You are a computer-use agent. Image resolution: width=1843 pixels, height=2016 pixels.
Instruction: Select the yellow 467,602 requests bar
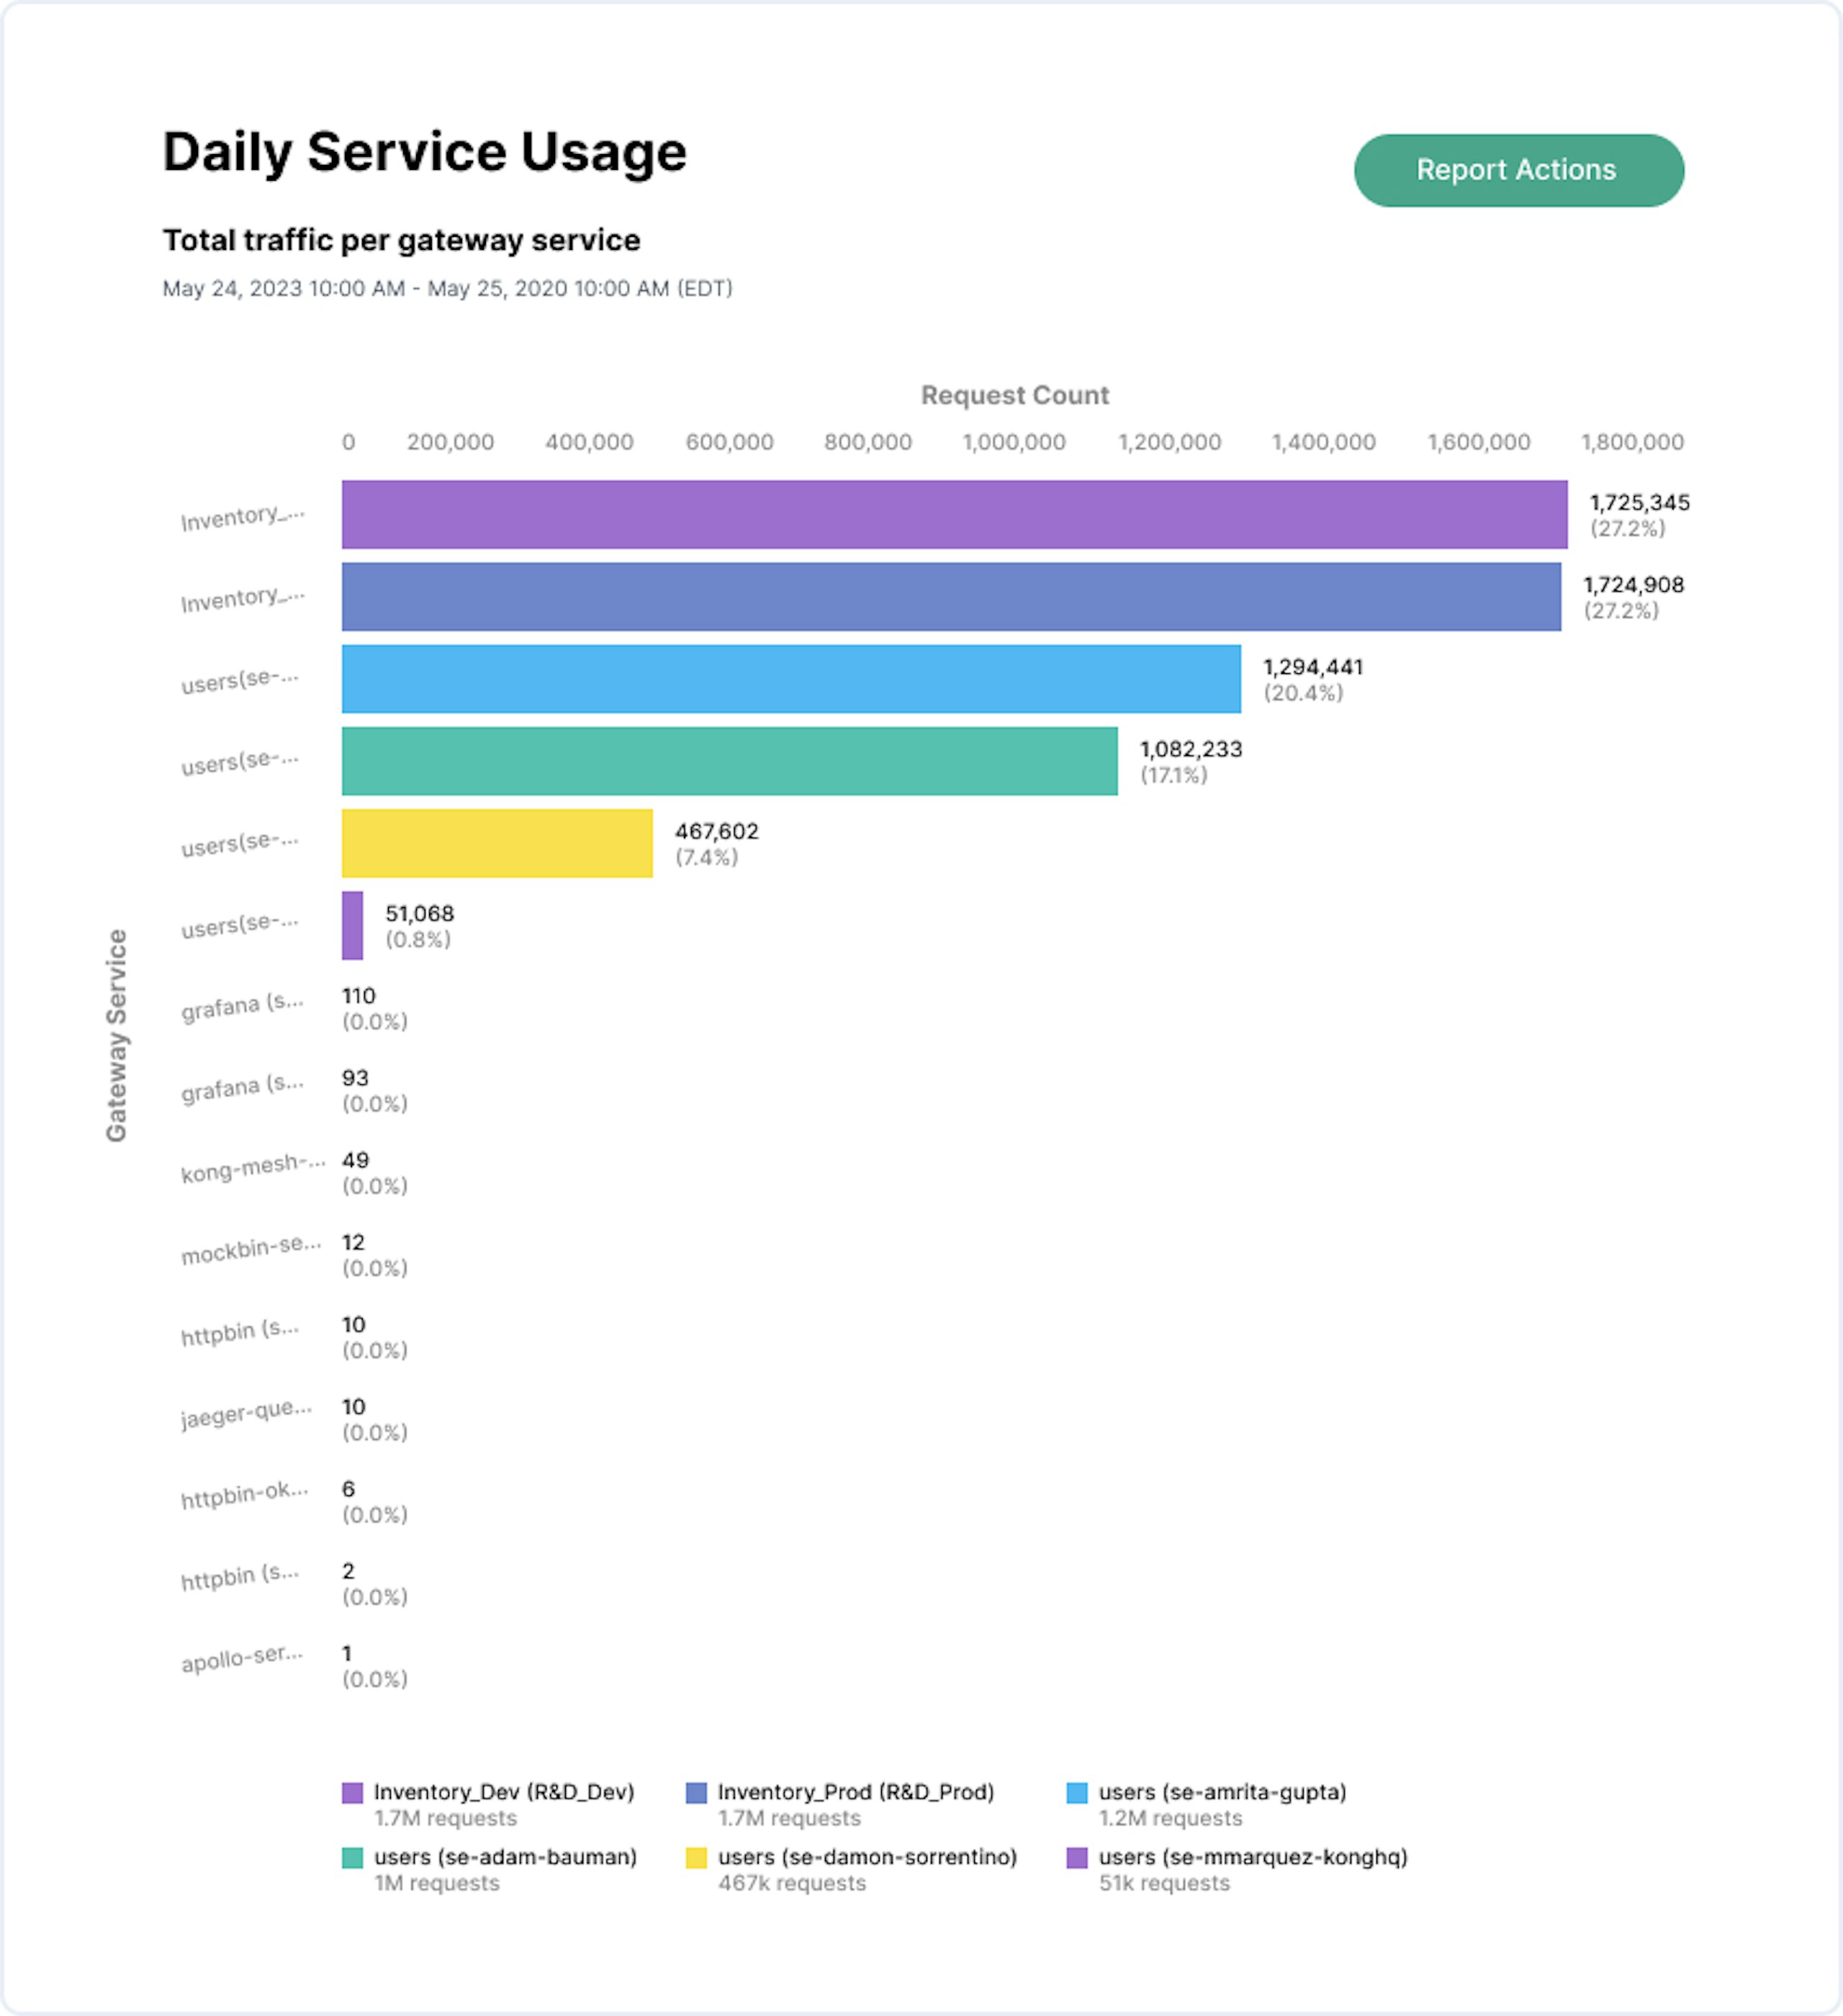[497, 843]
